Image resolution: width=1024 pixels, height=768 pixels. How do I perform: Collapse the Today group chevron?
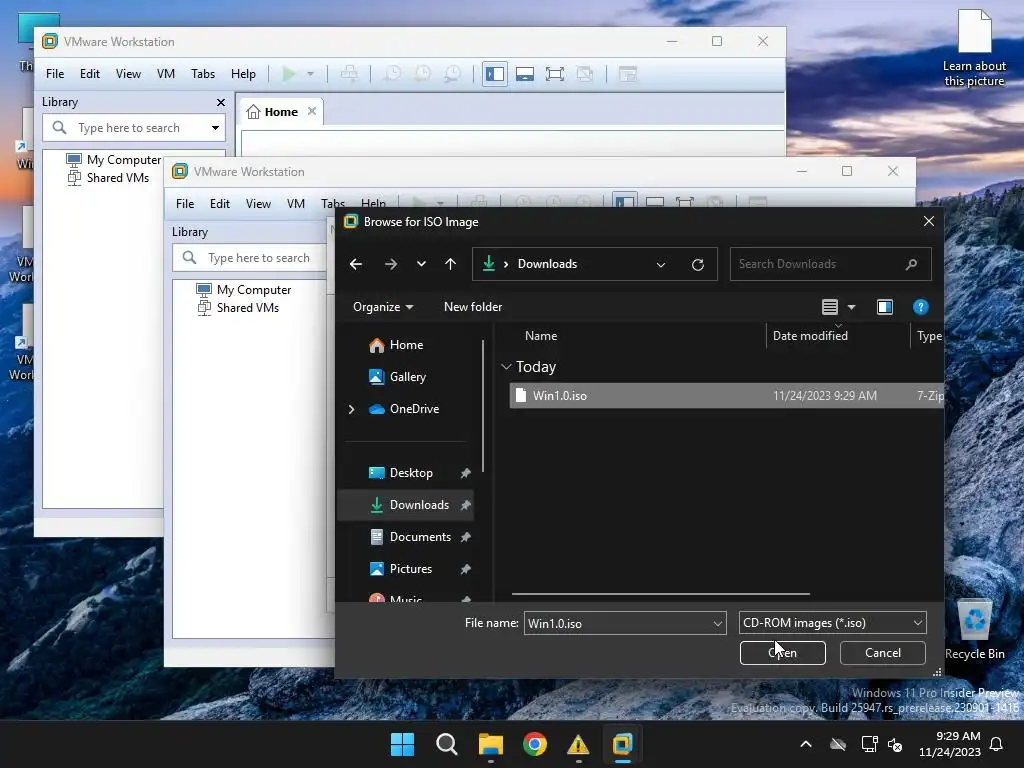(x=506, y=367)
